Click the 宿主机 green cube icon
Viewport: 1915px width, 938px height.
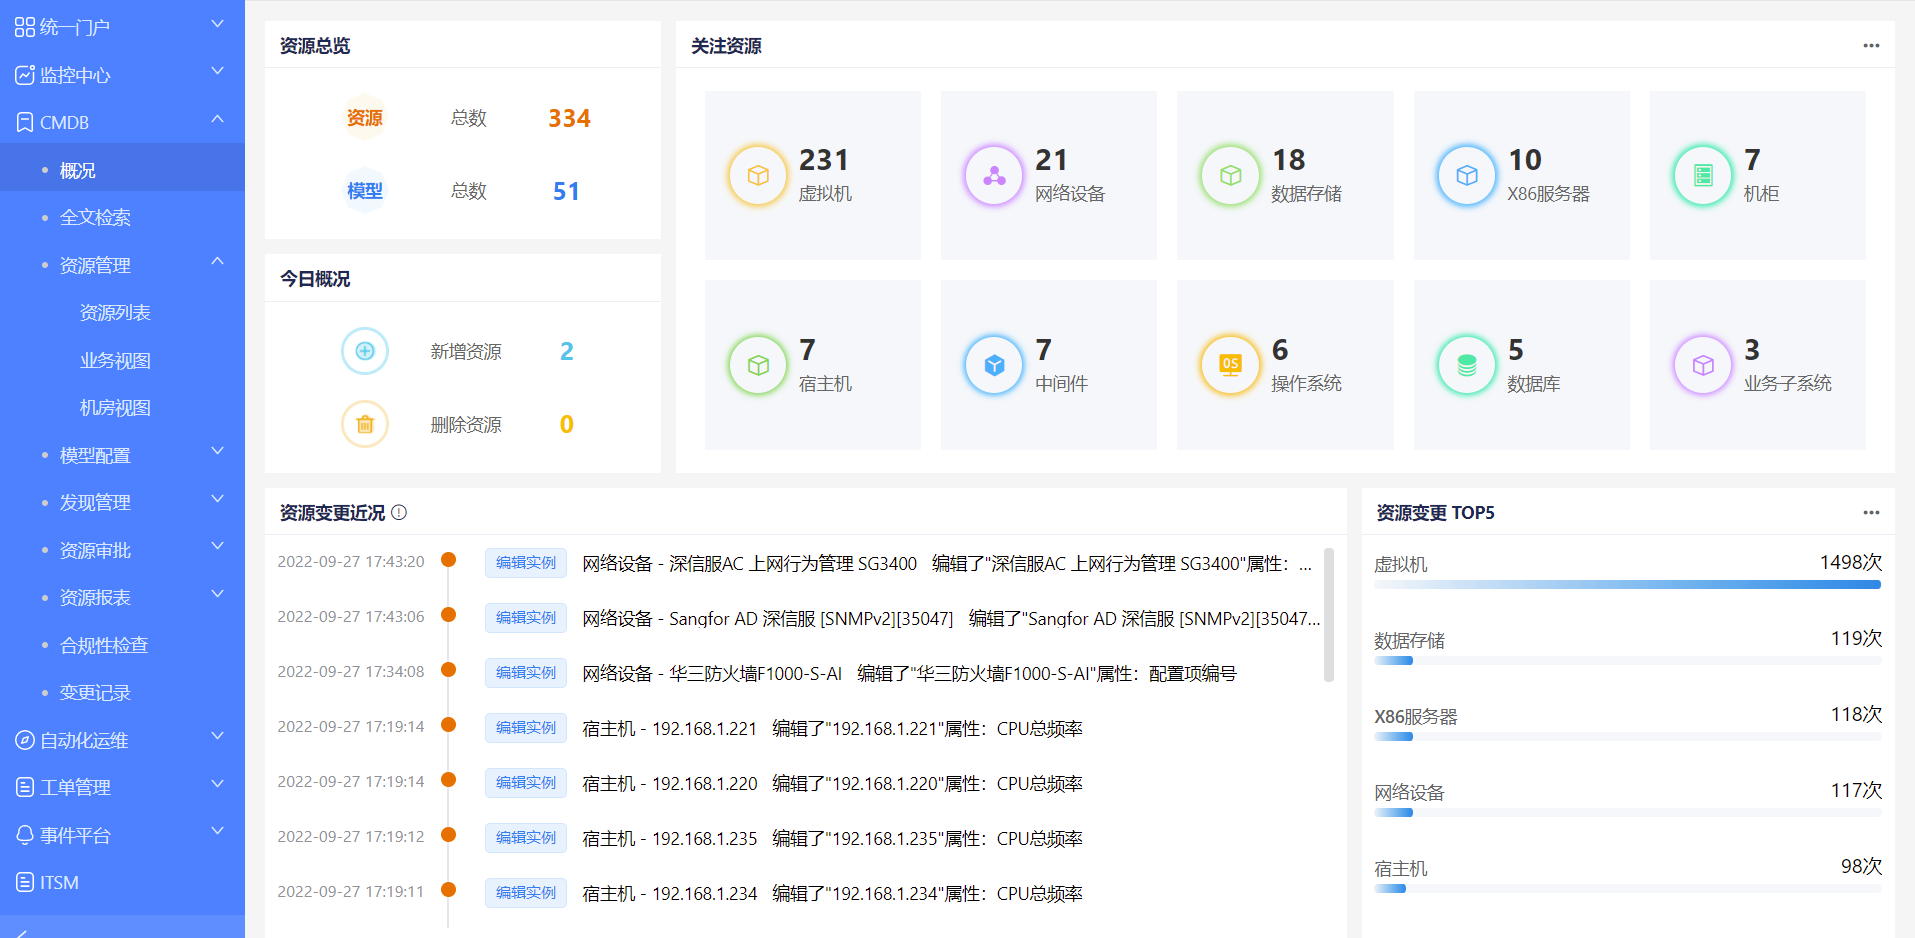pyautogui.click(x=758, y=365)
